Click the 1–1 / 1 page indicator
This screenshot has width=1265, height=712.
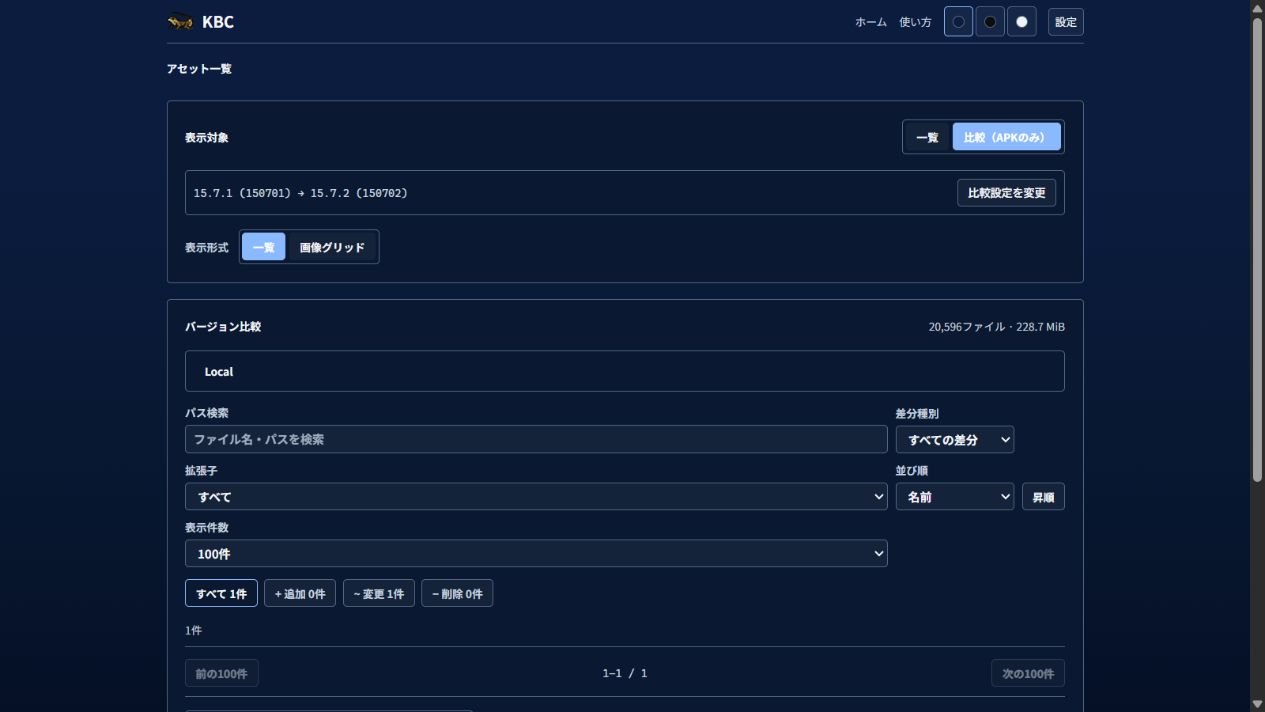(x=625, y=673)
